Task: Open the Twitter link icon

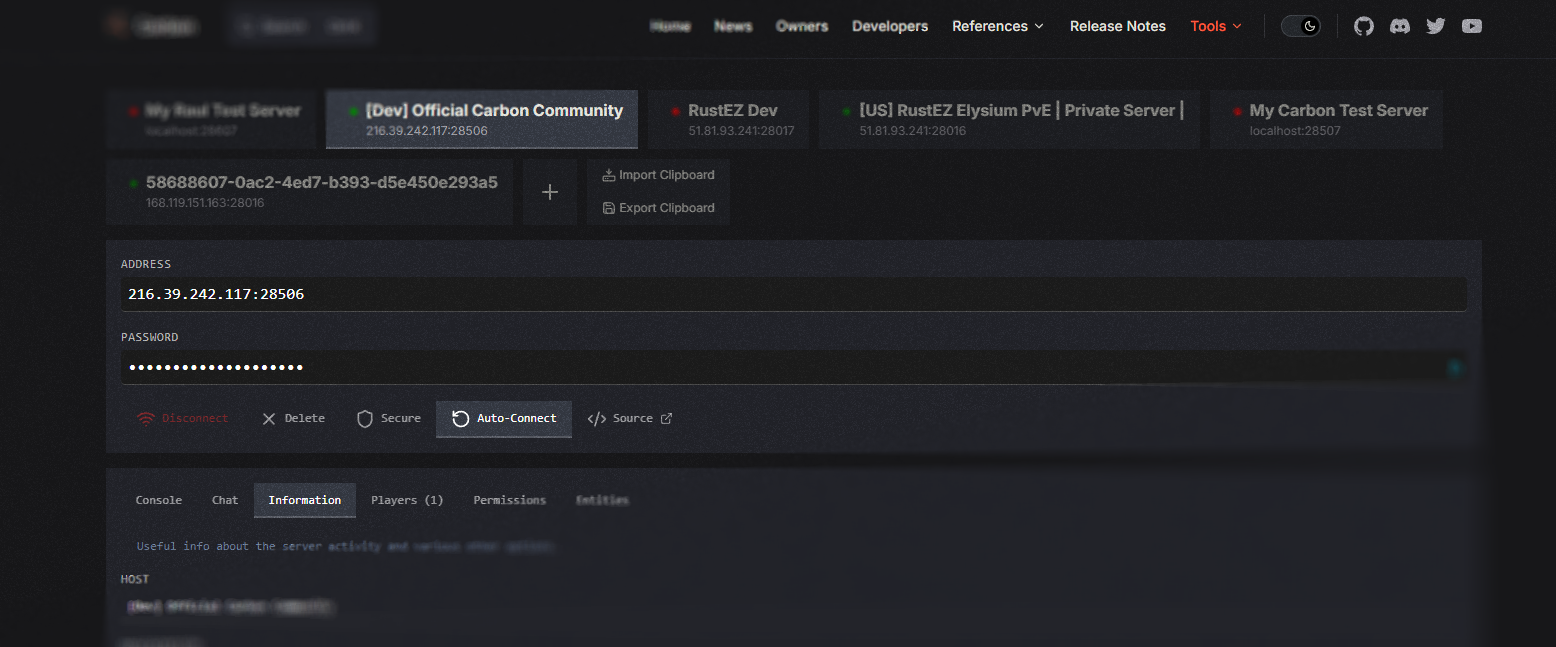Action: (1436, 26)
